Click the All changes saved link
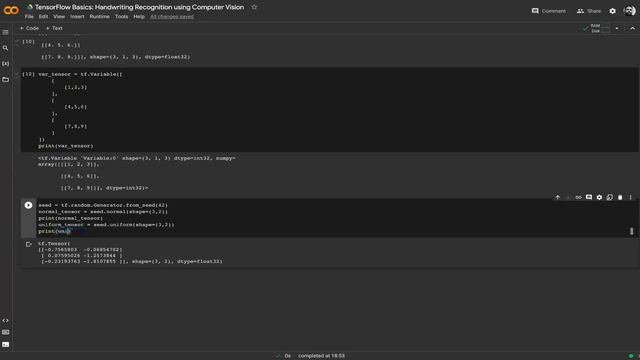The height and width of the screenshot is (360, 640). pos(172,17)
